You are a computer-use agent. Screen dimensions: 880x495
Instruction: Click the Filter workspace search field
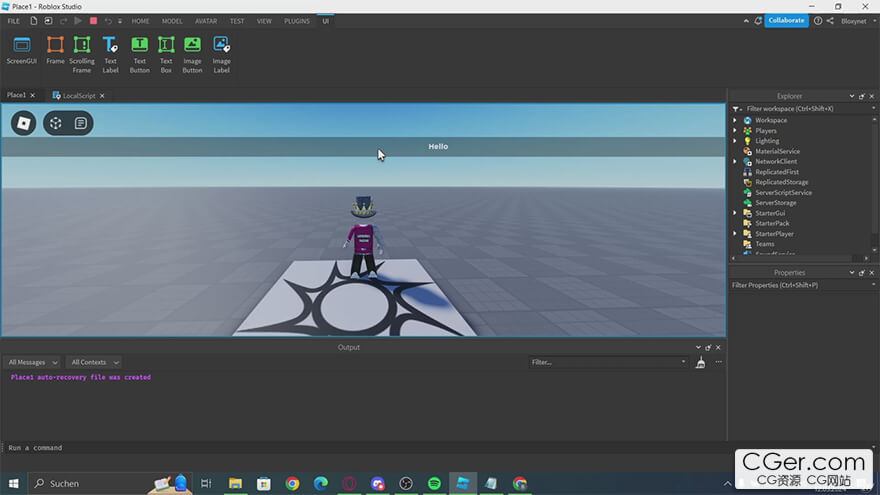tap(804, 108)
